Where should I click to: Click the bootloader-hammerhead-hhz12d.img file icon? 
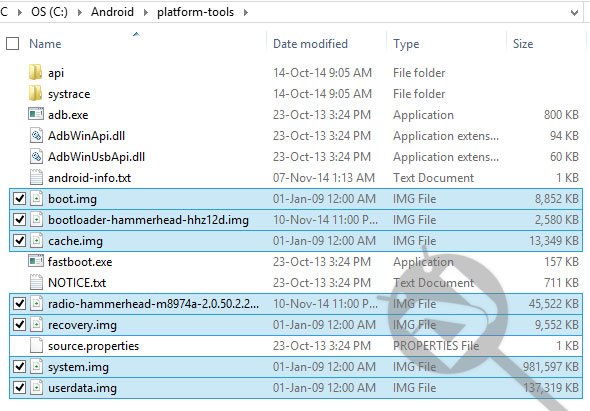(x=36, y=220)
